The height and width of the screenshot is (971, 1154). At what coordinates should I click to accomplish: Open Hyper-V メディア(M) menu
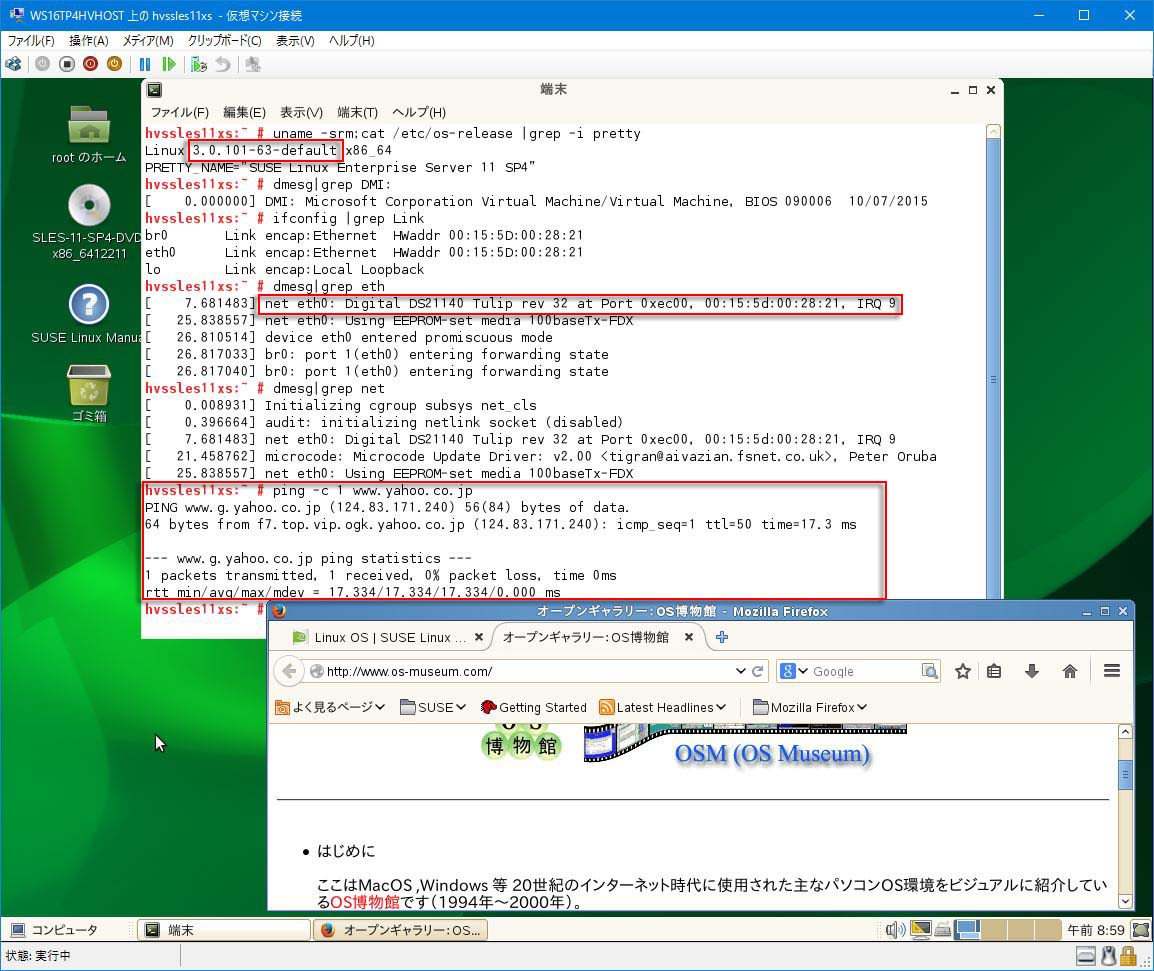(x=148, y=40)
